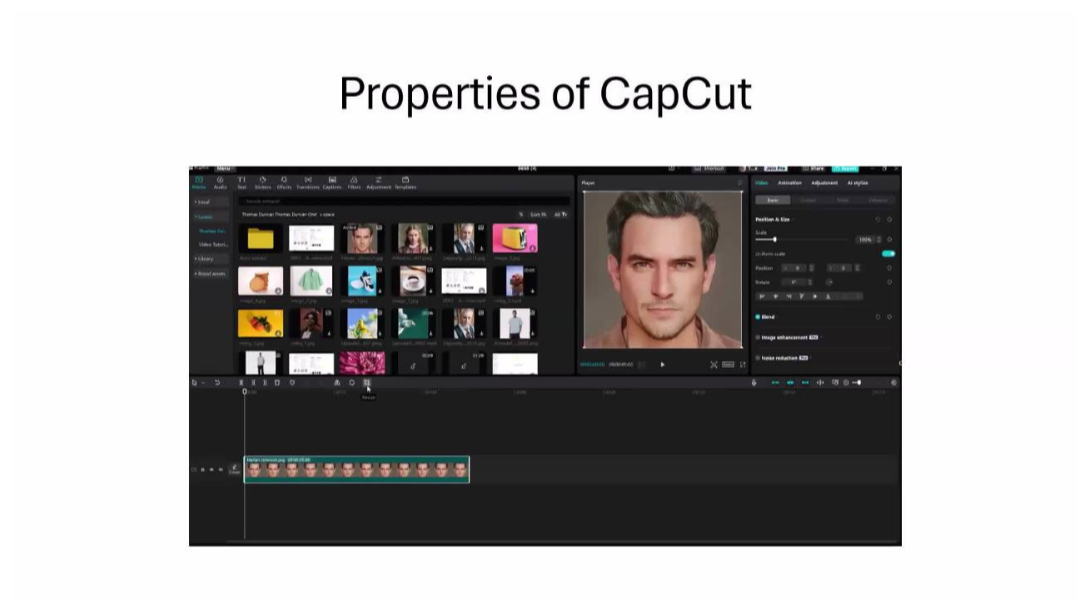
Task: Open the yellow folder thumbnail
Action: 261,239
